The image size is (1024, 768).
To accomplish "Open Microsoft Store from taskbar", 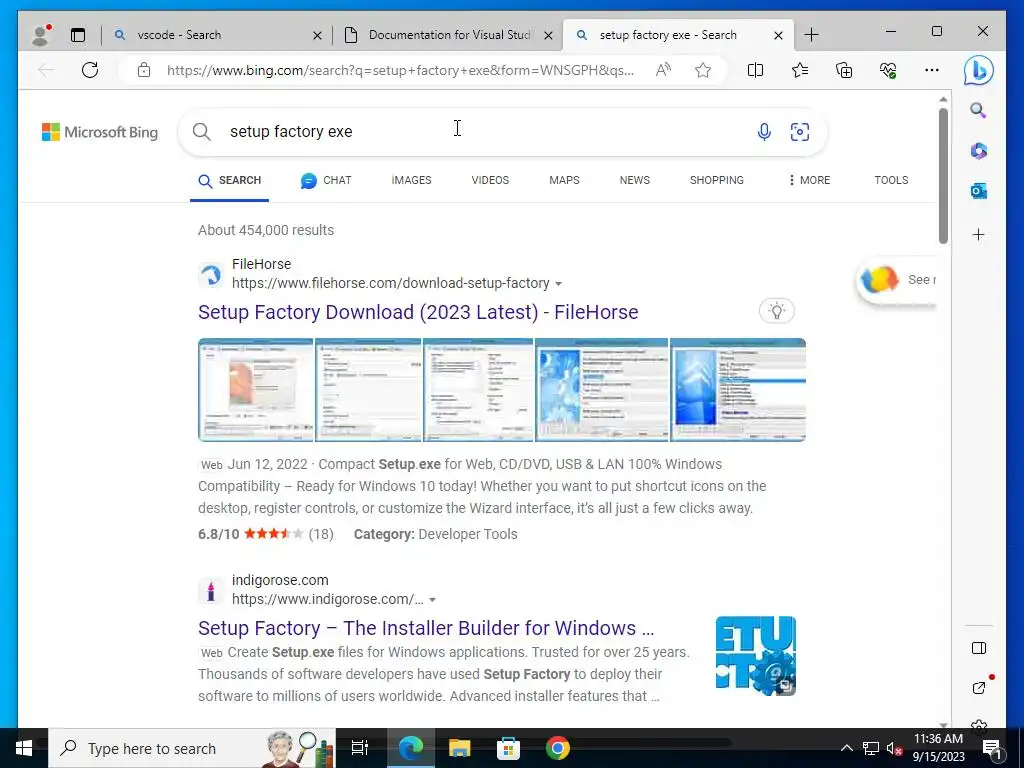I will (508, 748).
